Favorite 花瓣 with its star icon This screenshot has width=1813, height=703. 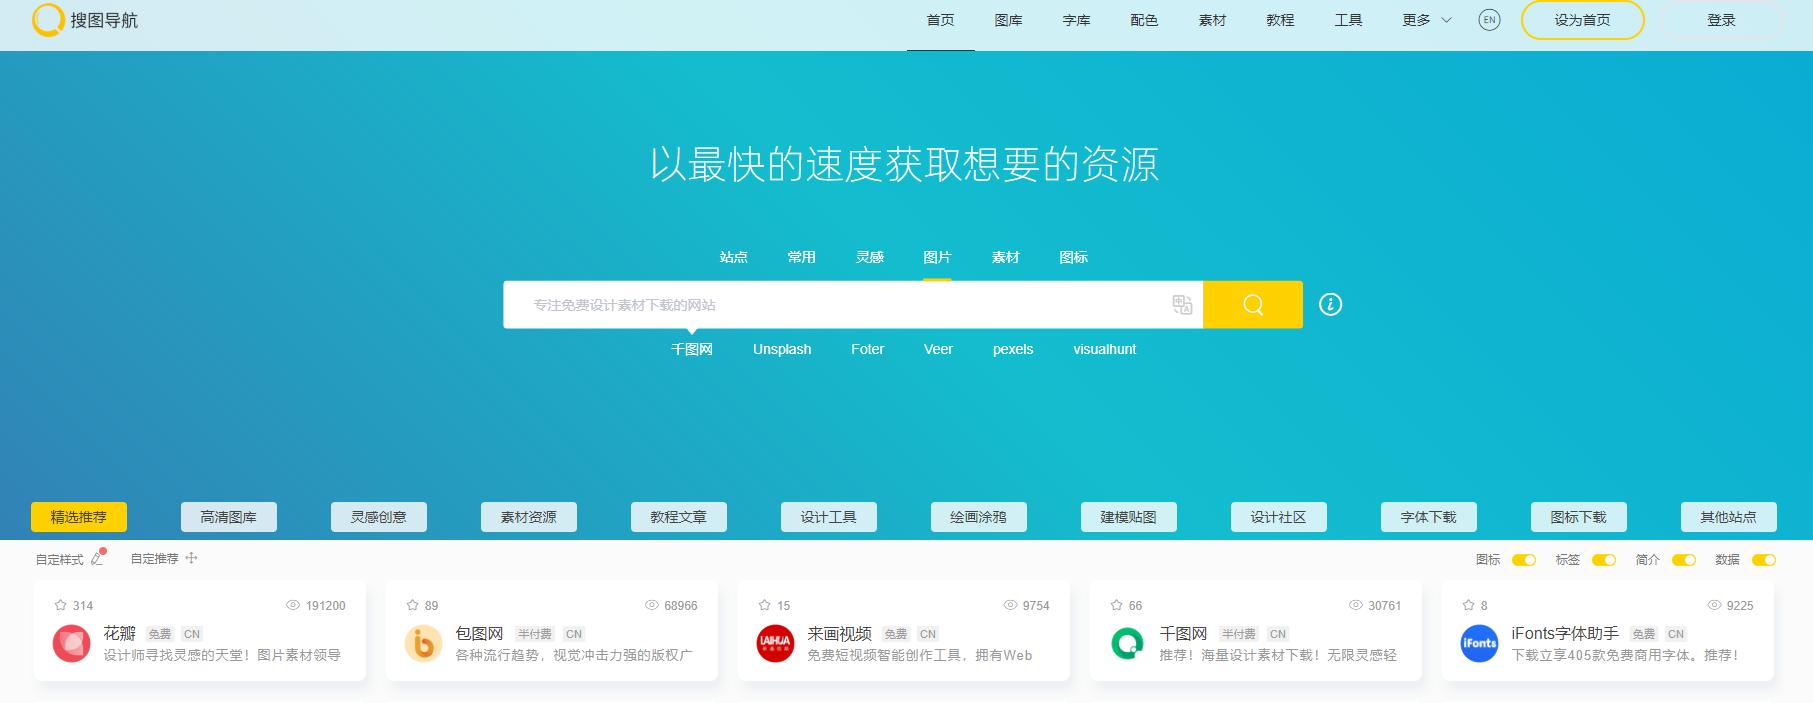coord(61,605)
